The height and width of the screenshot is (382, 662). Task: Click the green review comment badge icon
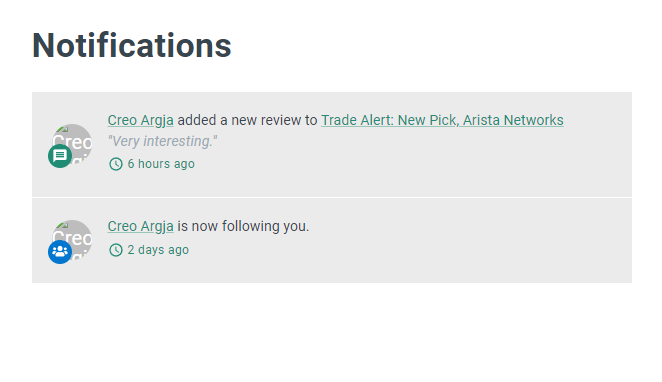pyautogui.click(x=60, y=156)
